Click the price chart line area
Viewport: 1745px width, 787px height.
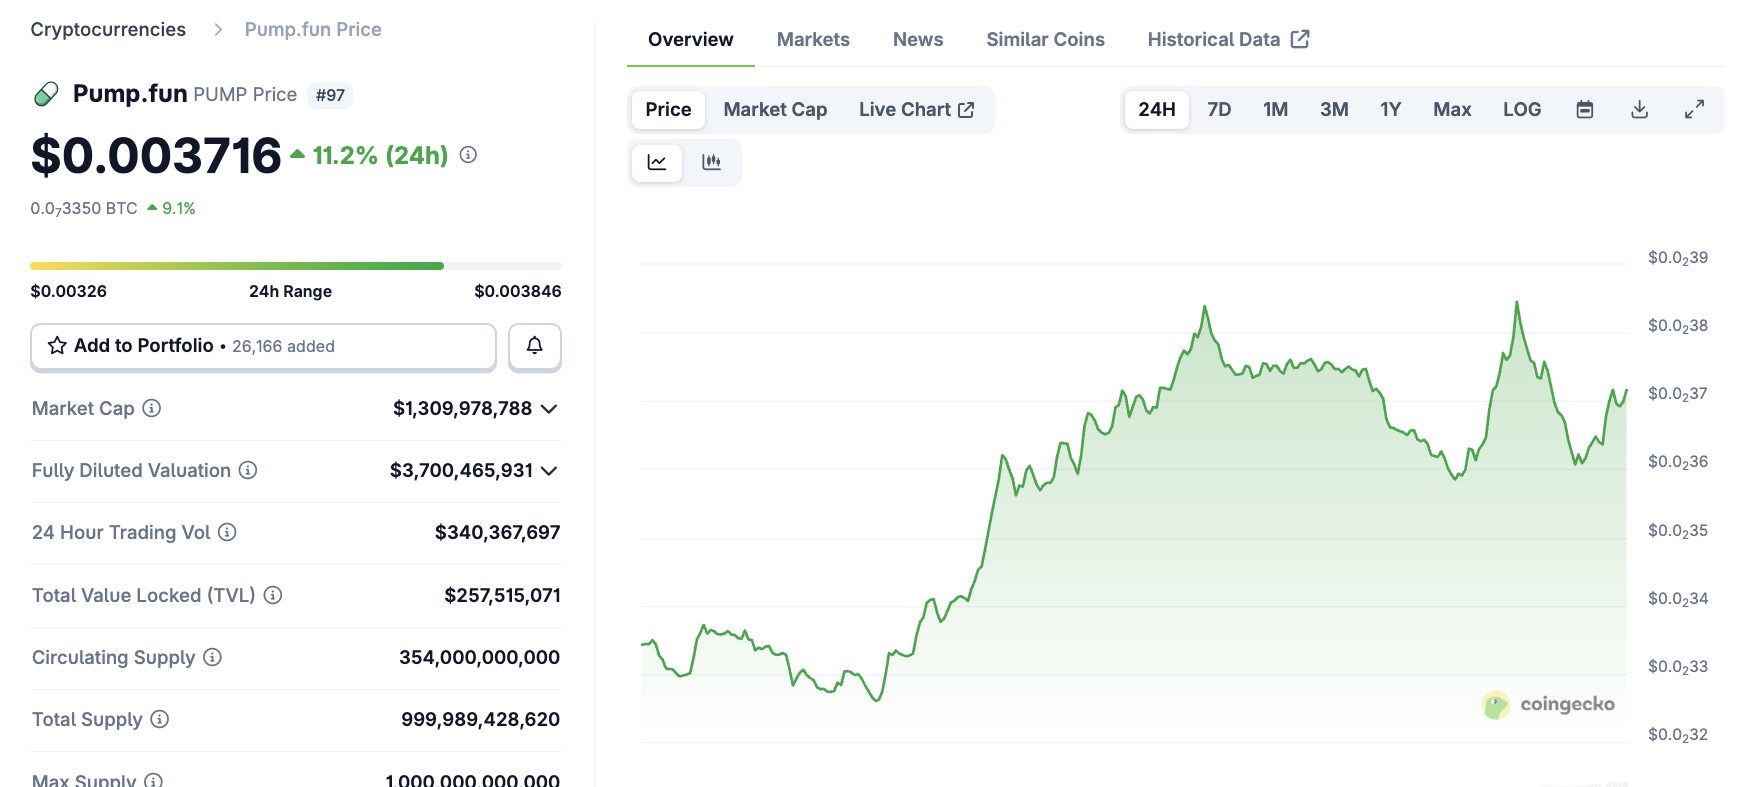[x=1133, y=500]
